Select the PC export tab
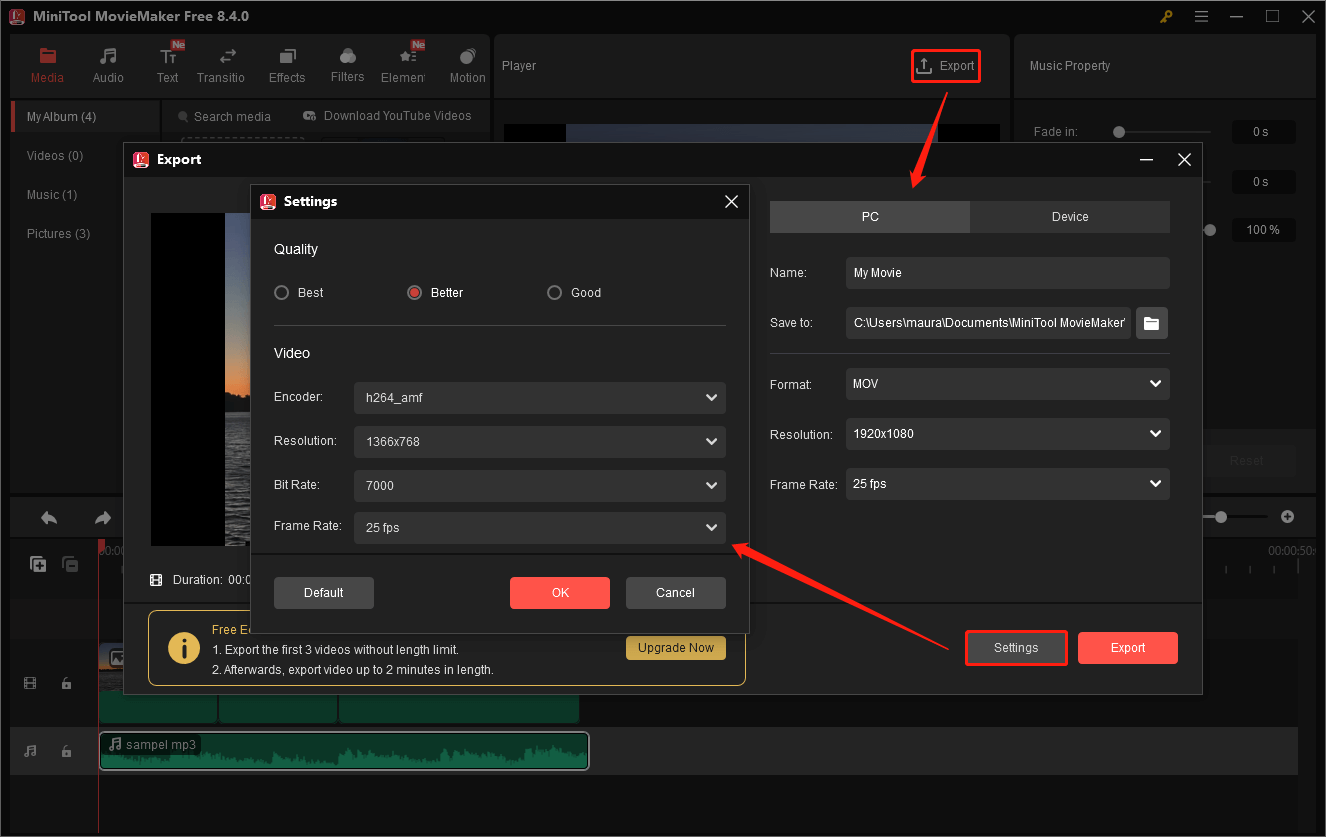This screenshot has height=837, width=1326. coord(869,216)
